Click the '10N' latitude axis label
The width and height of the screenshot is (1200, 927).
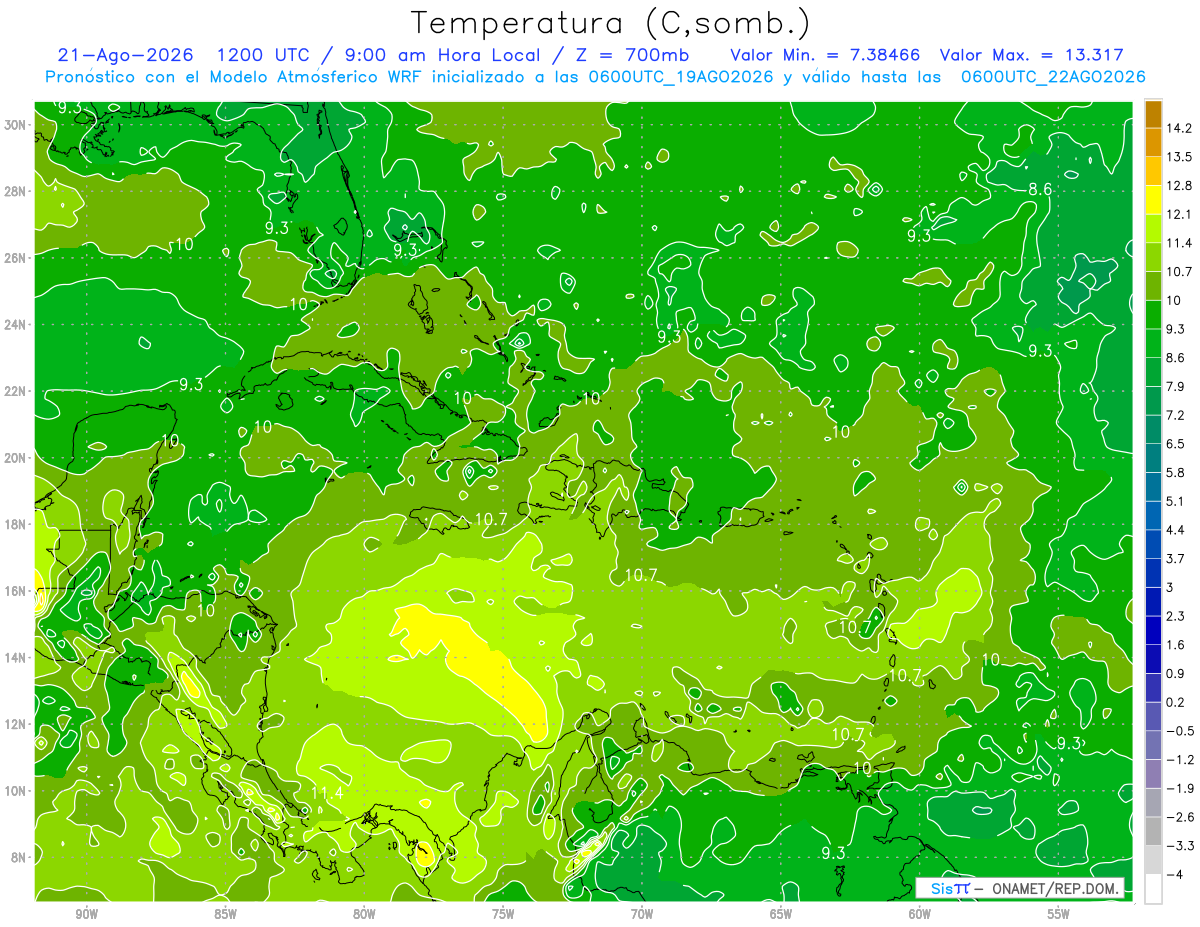tap(17, 790)
